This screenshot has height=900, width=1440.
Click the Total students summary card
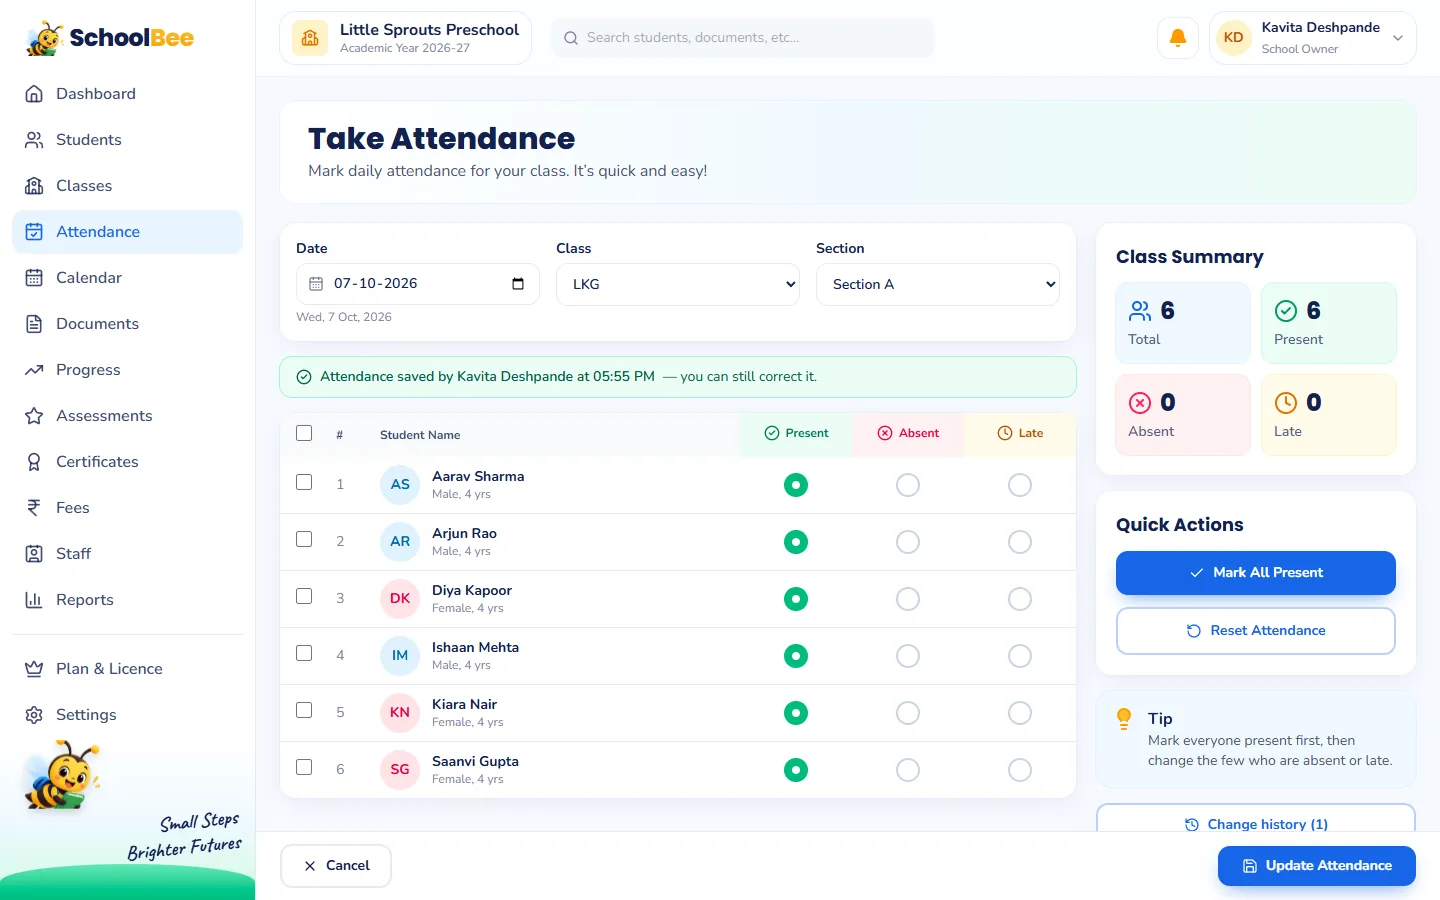click(x=1183, y=323)
